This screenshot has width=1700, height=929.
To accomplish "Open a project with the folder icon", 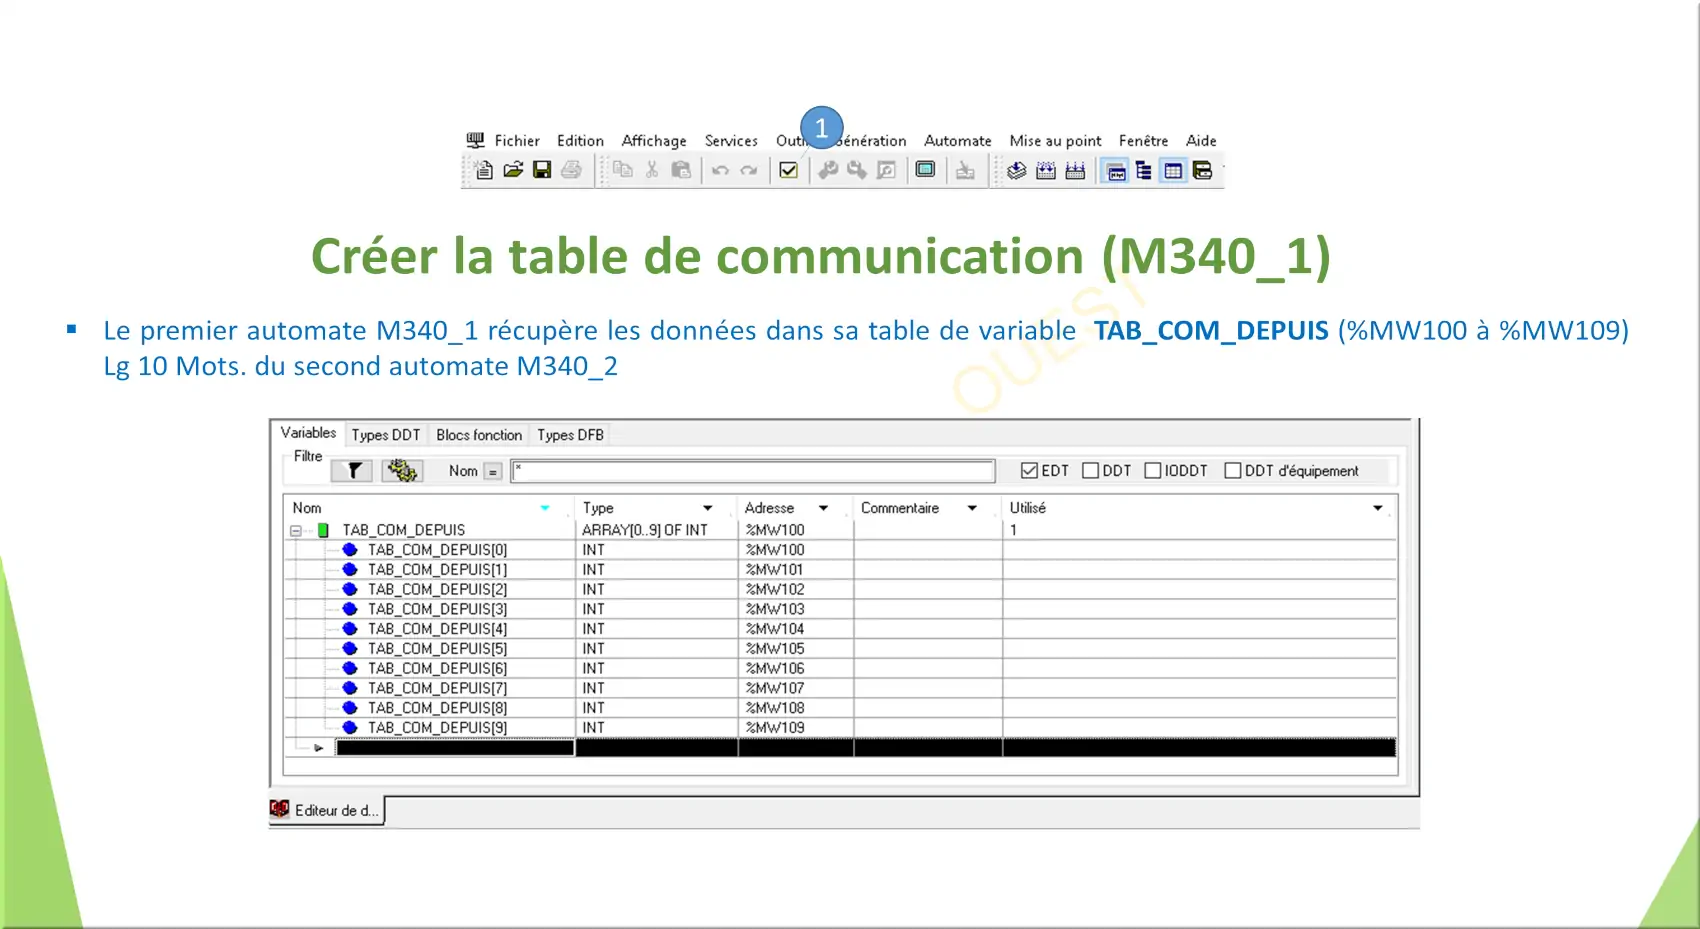I will (513, 170).
